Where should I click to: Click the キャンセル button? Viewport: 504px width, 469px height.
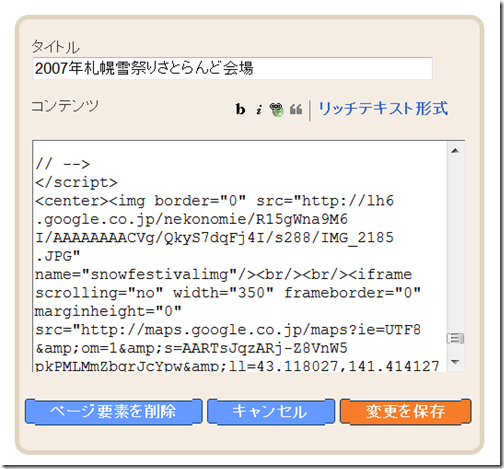[271, 412]
